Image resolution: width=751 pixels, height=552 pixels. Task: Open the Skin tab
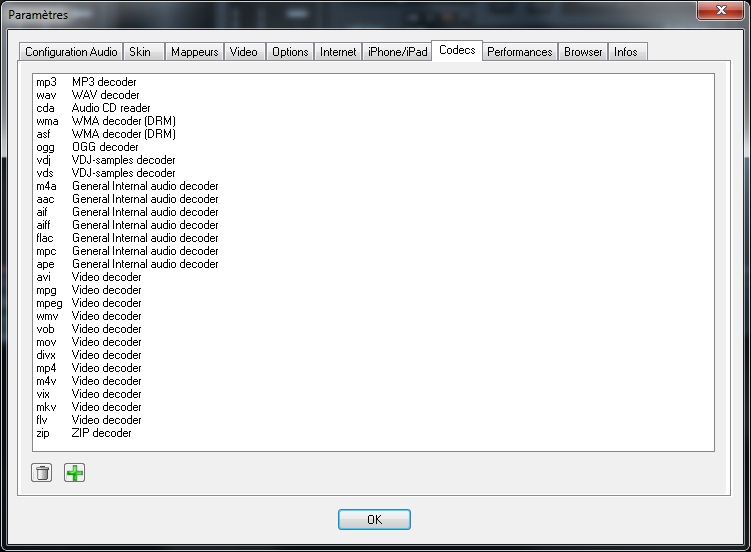tap(144, 52)
